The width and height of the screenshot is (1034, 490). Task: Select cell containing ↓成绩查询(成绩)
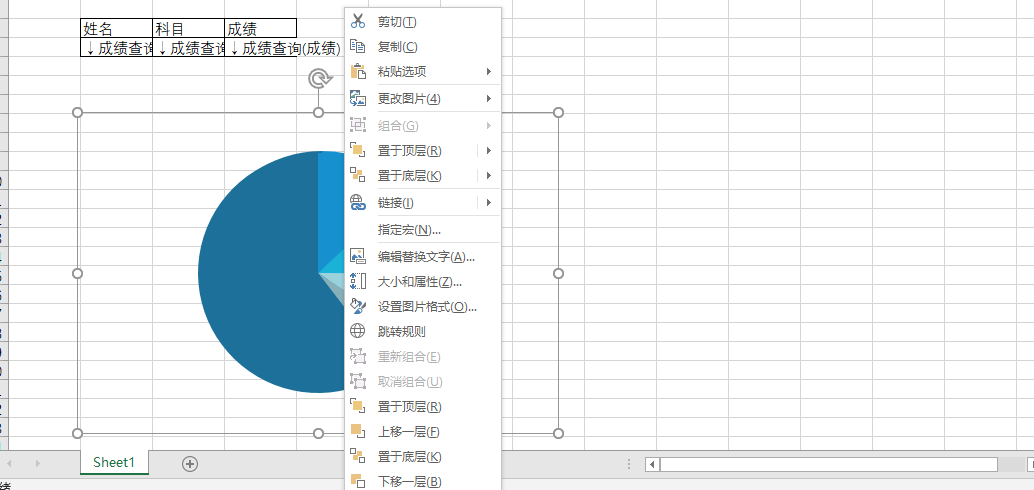tap(260, 47)
